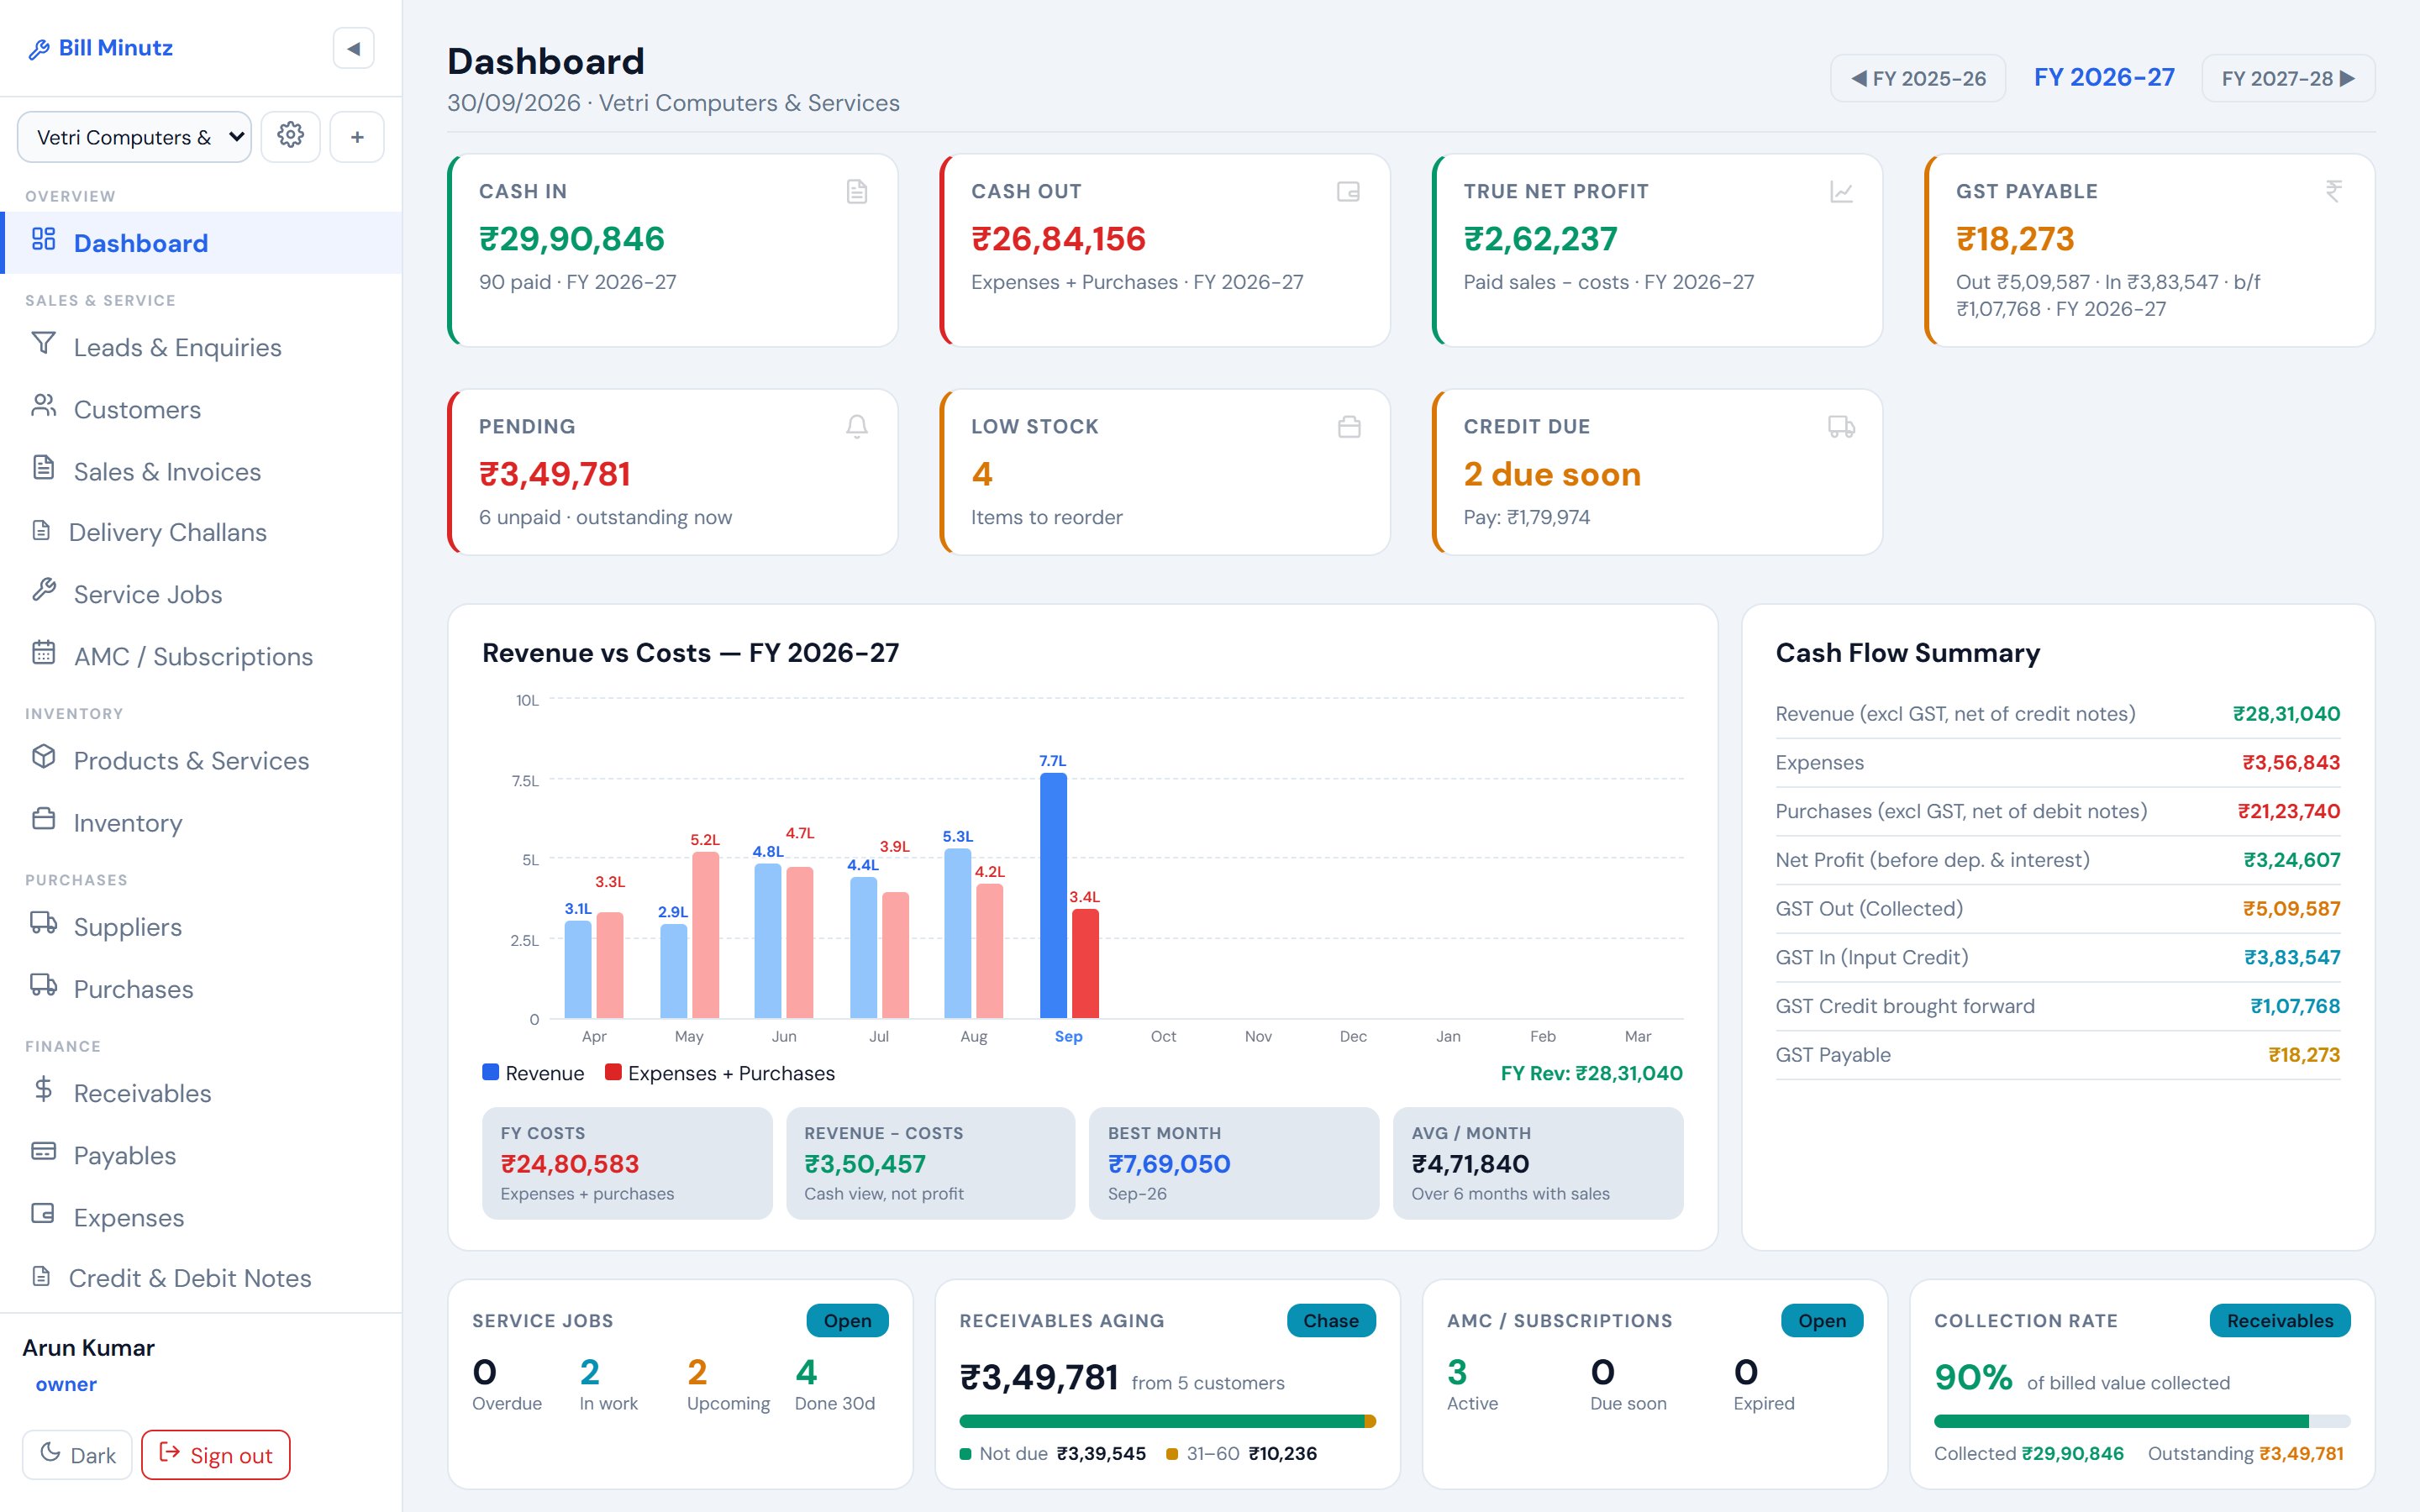Click the AMC / Subscriptions calendar icon
Screen dimensions: 2420x1512
[44, 652]
